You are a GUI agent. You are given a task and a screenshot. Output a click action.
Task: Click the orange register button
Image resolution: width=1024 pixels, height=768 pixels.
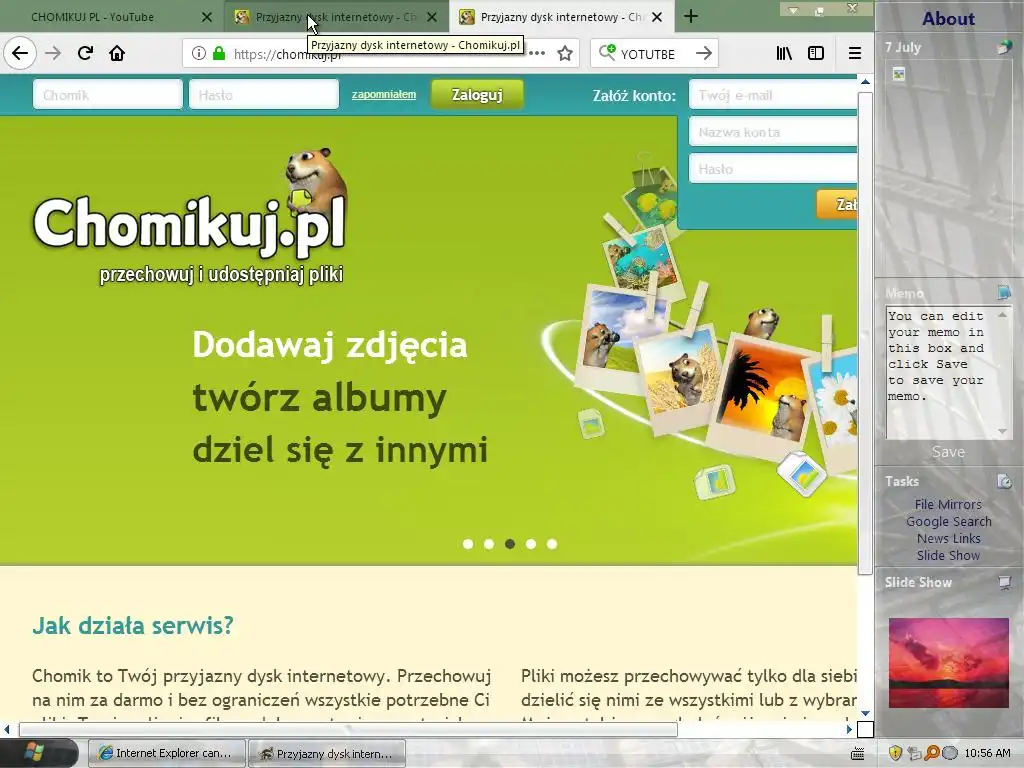837,204
